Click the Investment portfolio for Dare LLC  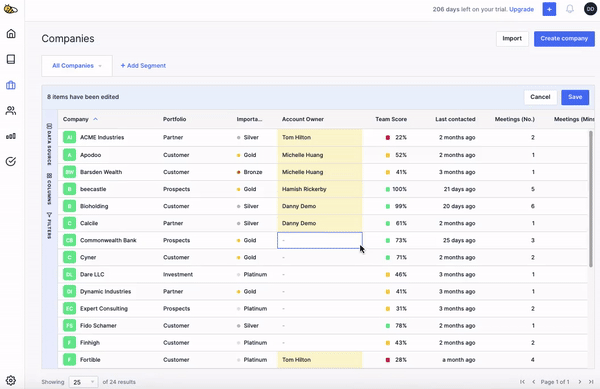point(178,274)
